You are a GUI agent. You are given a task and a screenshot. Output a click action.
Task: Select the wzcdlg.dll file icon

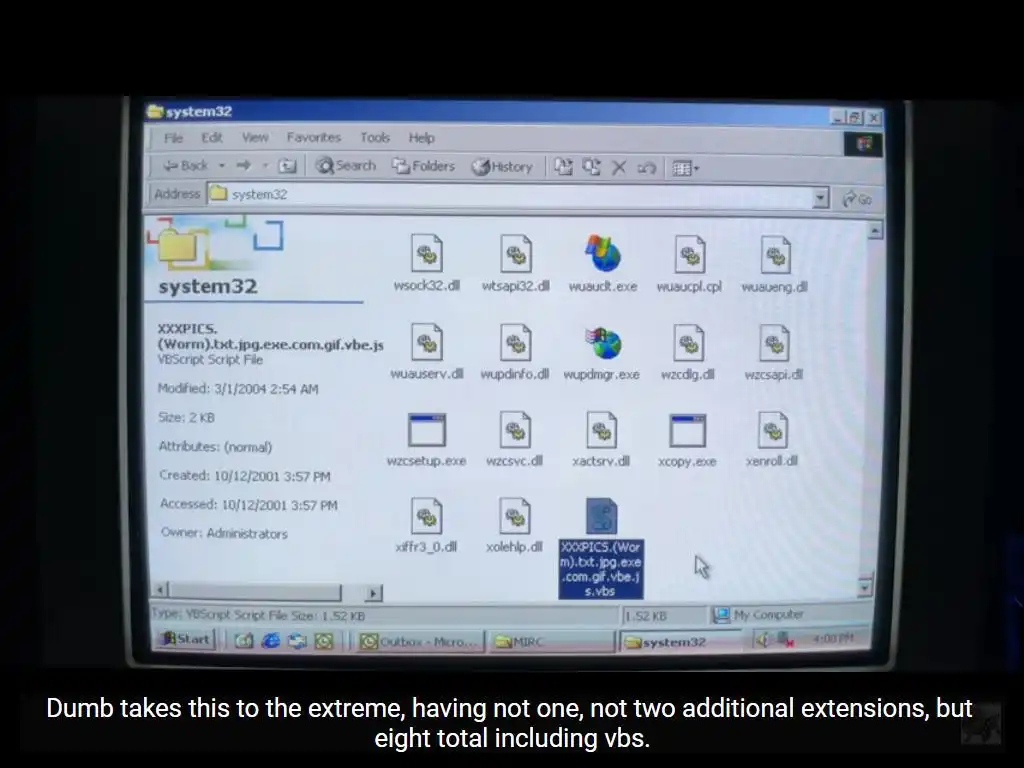pyautogui.click(x=688, y=342)
